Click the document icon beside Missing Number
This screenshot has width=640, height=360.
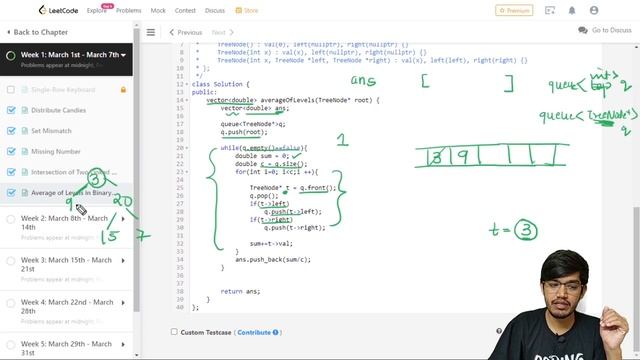click(x=24, y=151)
